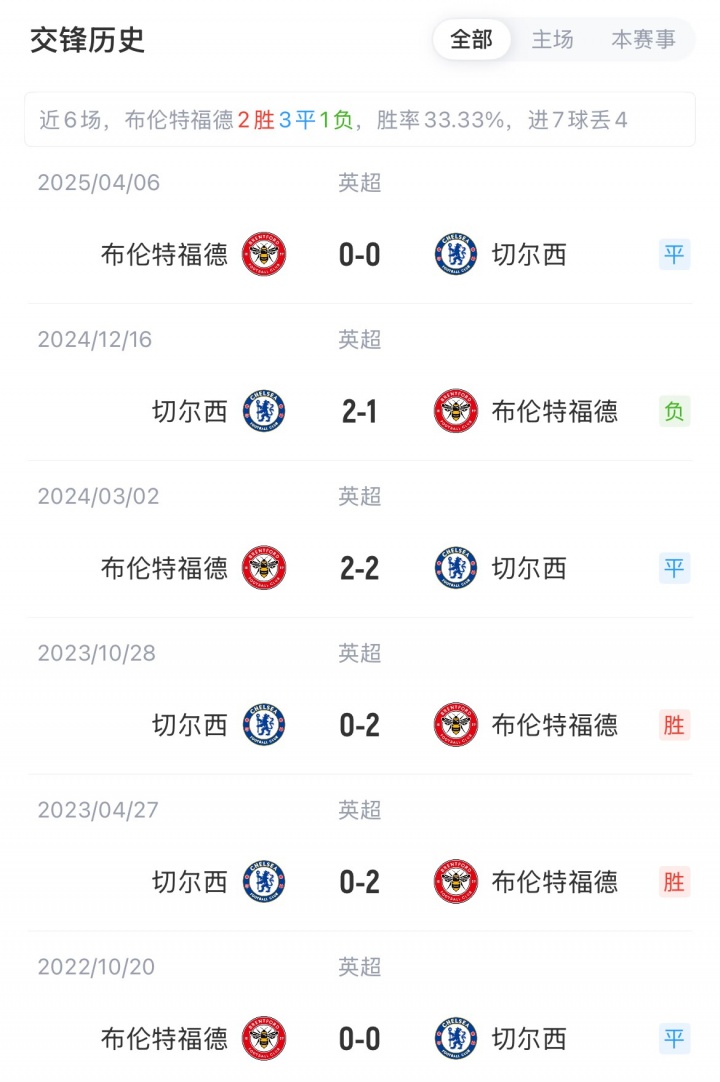
Task: Open the 2-2 score on 2024/03/02
Action: click(360, 568)
